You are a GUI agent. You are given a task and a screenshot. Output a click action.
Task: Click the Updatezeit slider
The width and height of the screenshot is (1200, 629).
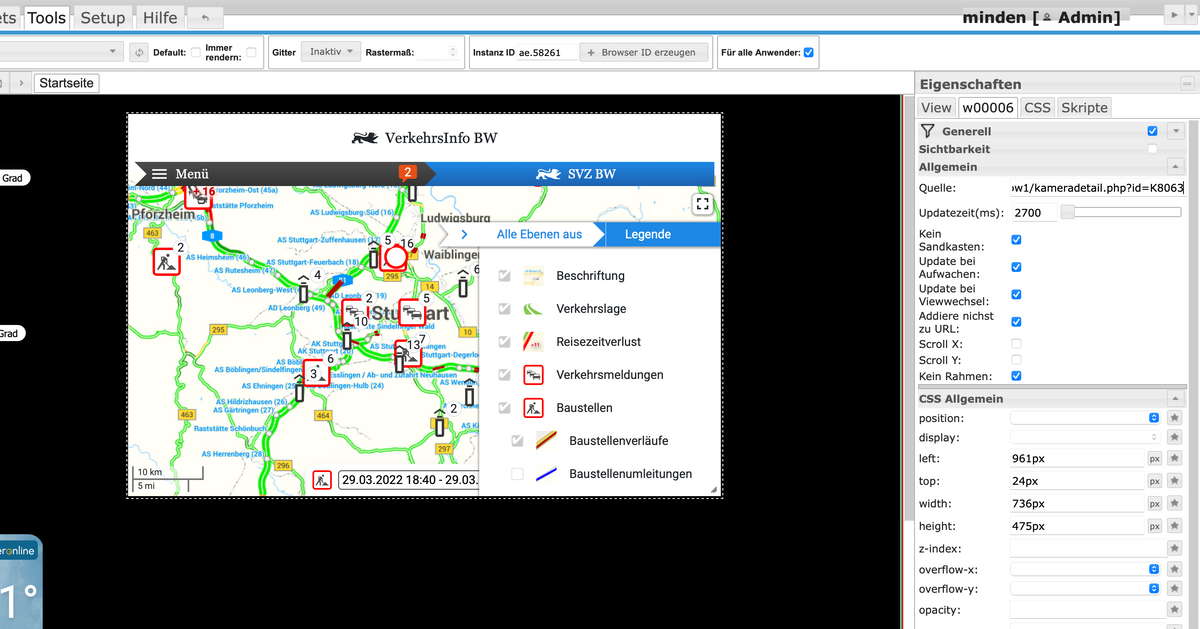pos(1122,212)
